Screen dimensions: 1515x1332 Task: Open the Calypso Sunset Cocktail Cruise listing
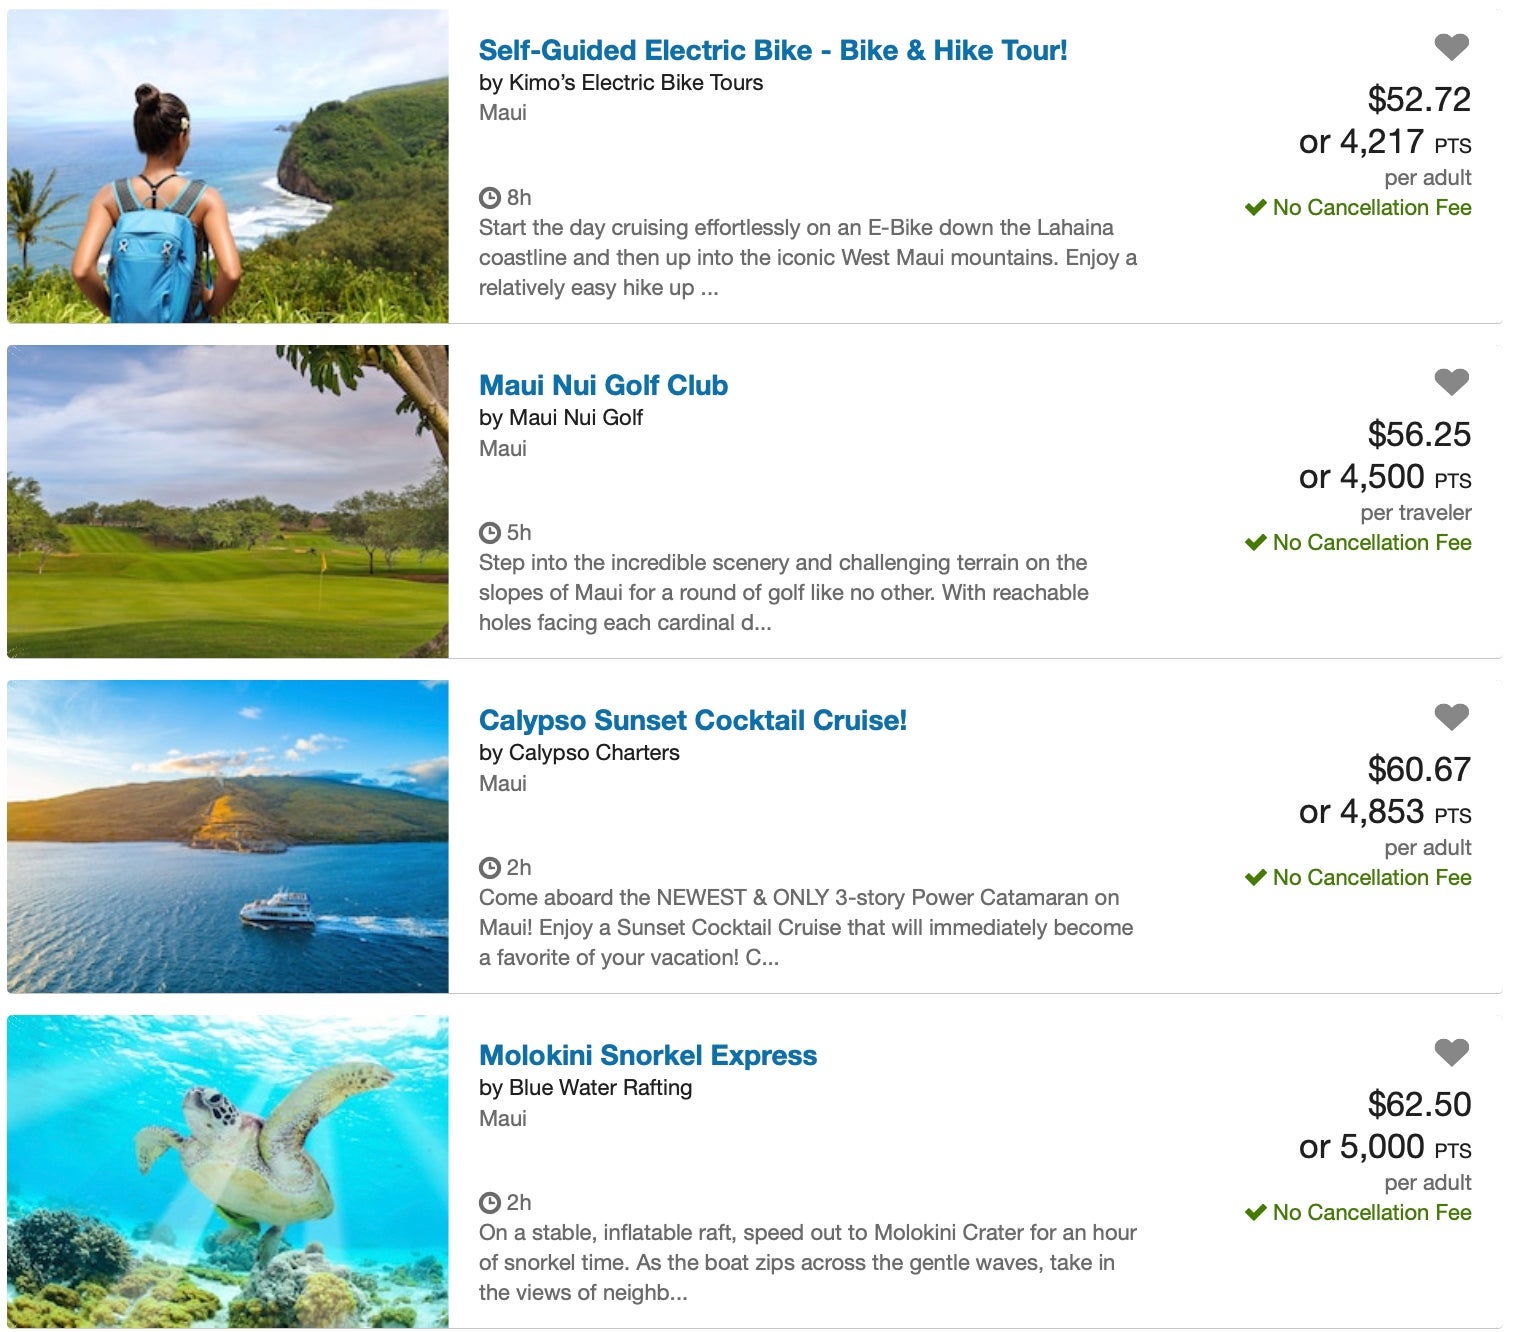click(693, 719)
